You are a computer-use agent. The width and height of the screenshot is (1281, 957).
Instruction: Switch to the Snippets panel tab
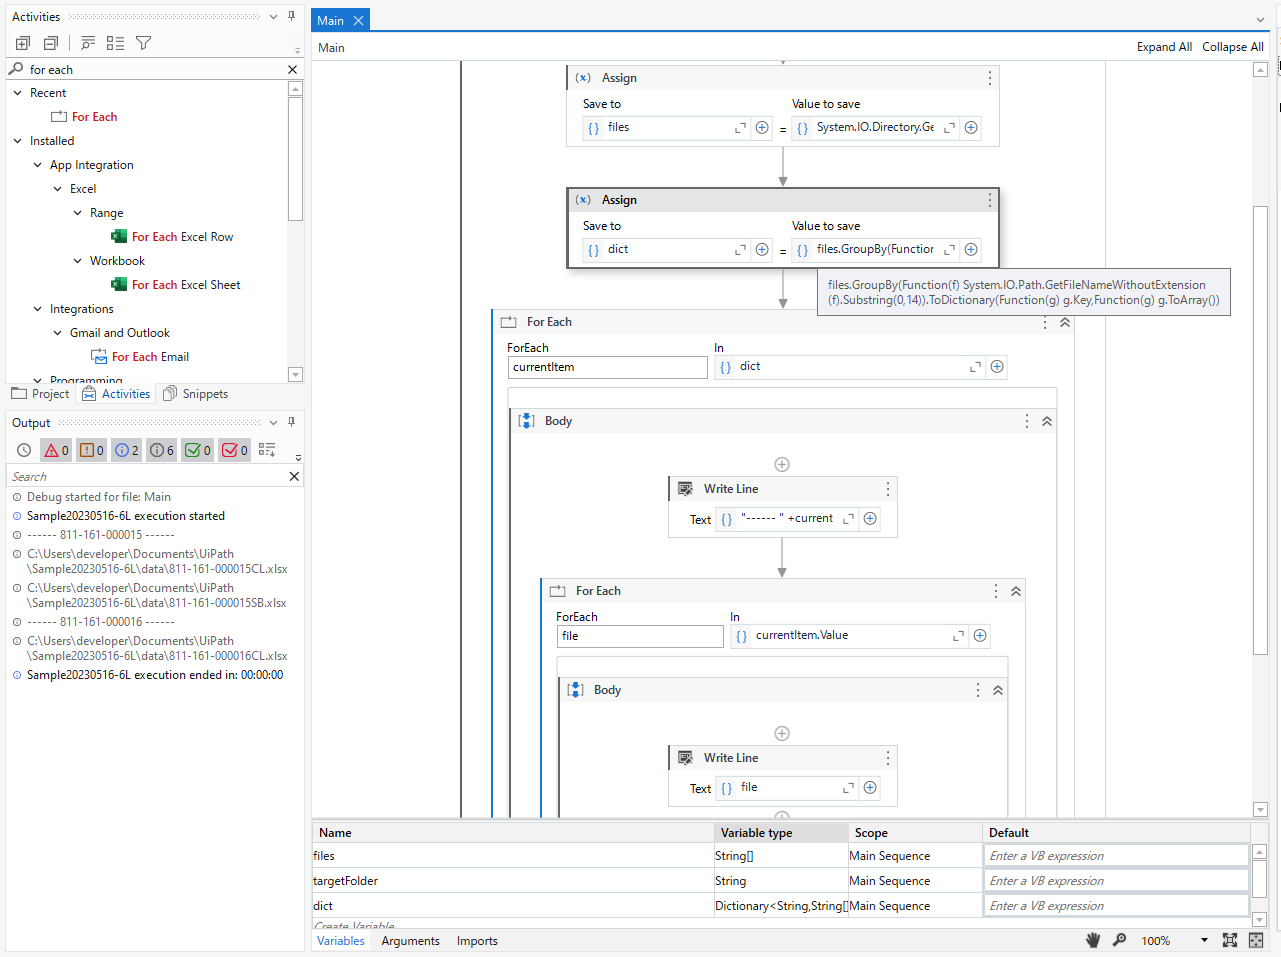coord(196,394)
